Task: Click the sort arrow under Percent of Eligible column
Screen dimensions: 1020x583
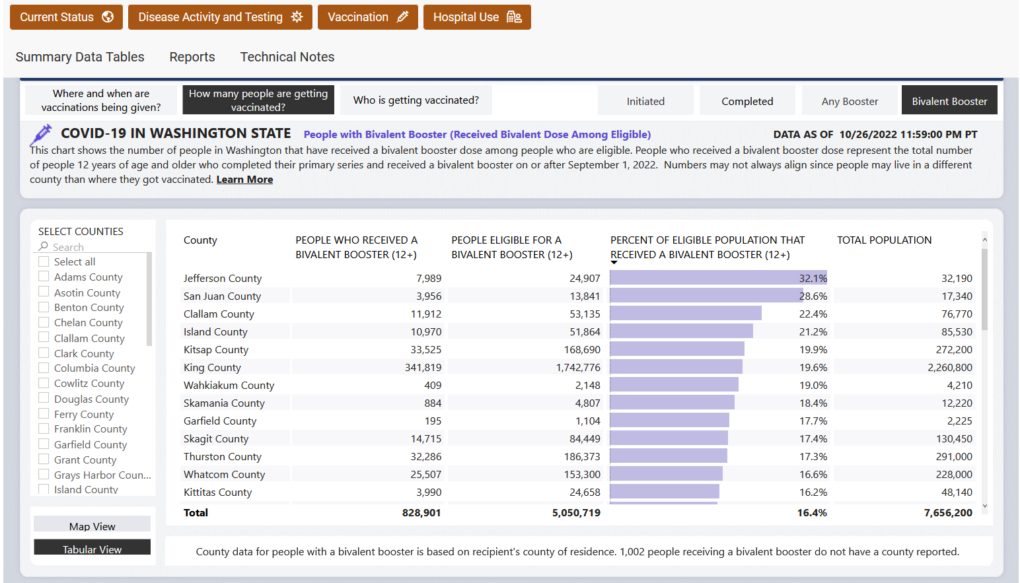Action: click(x=614, y=264)
